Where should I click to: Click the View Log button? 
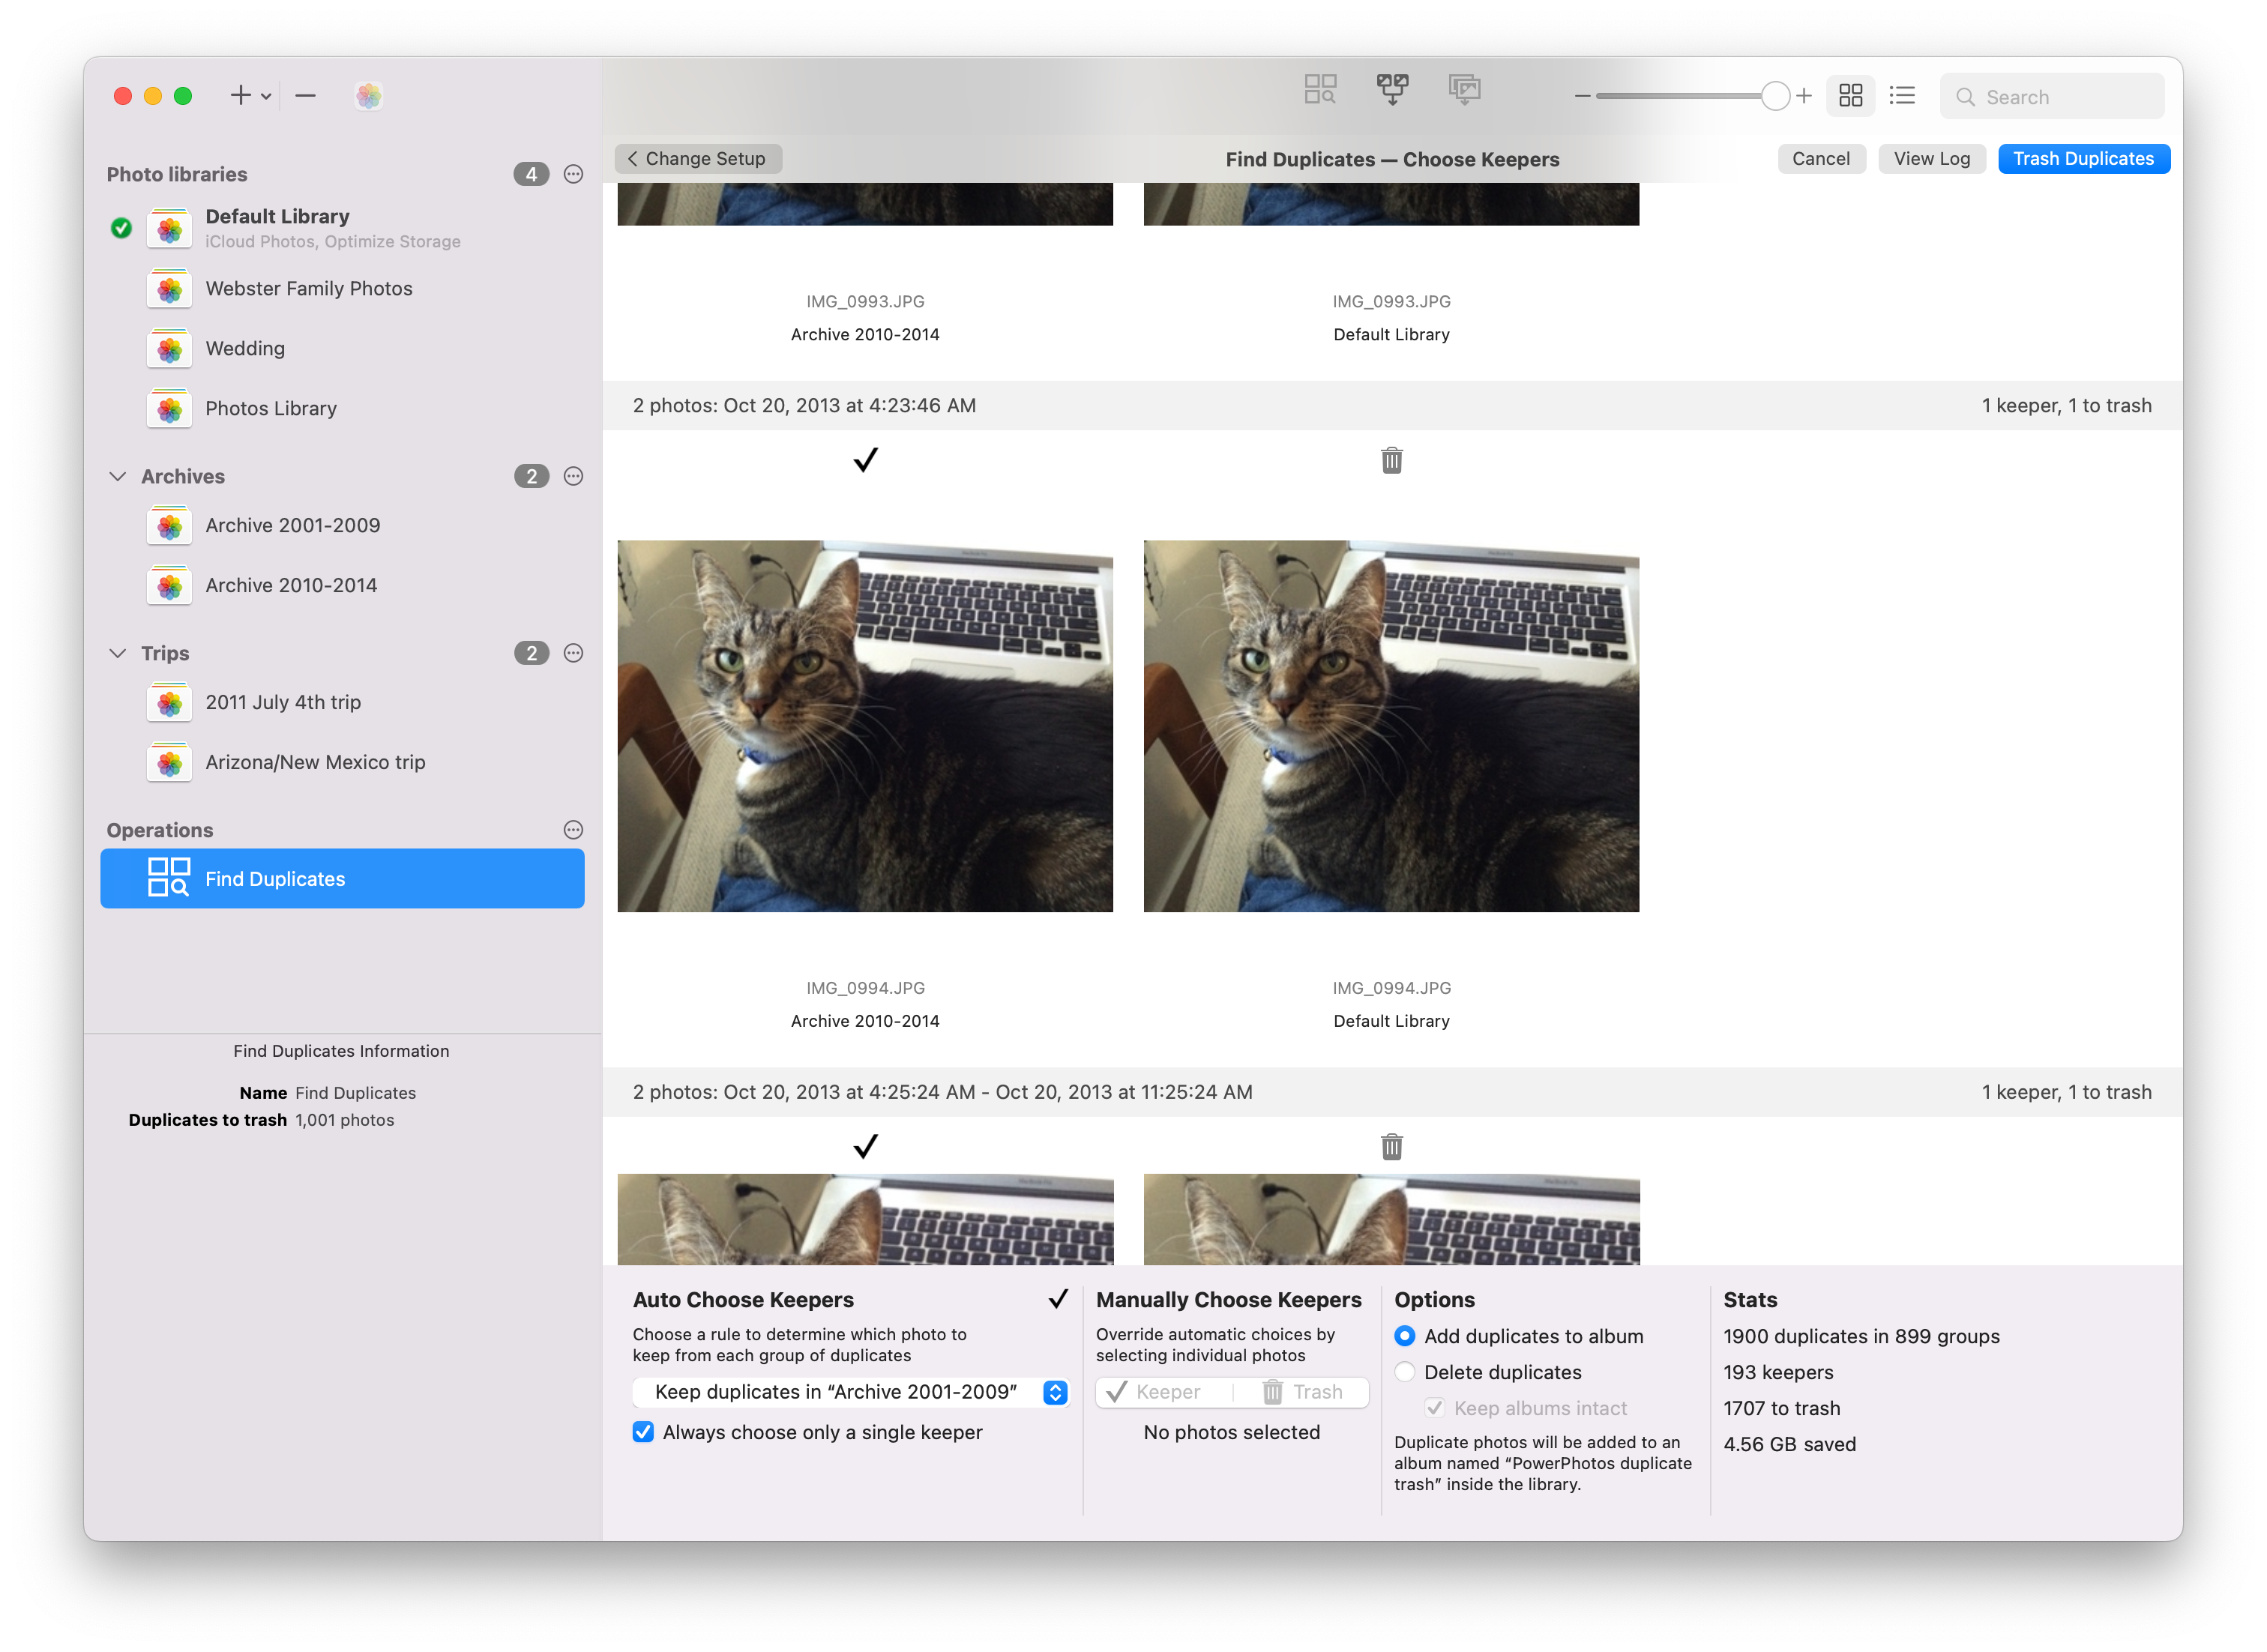tap(1931, 159)
